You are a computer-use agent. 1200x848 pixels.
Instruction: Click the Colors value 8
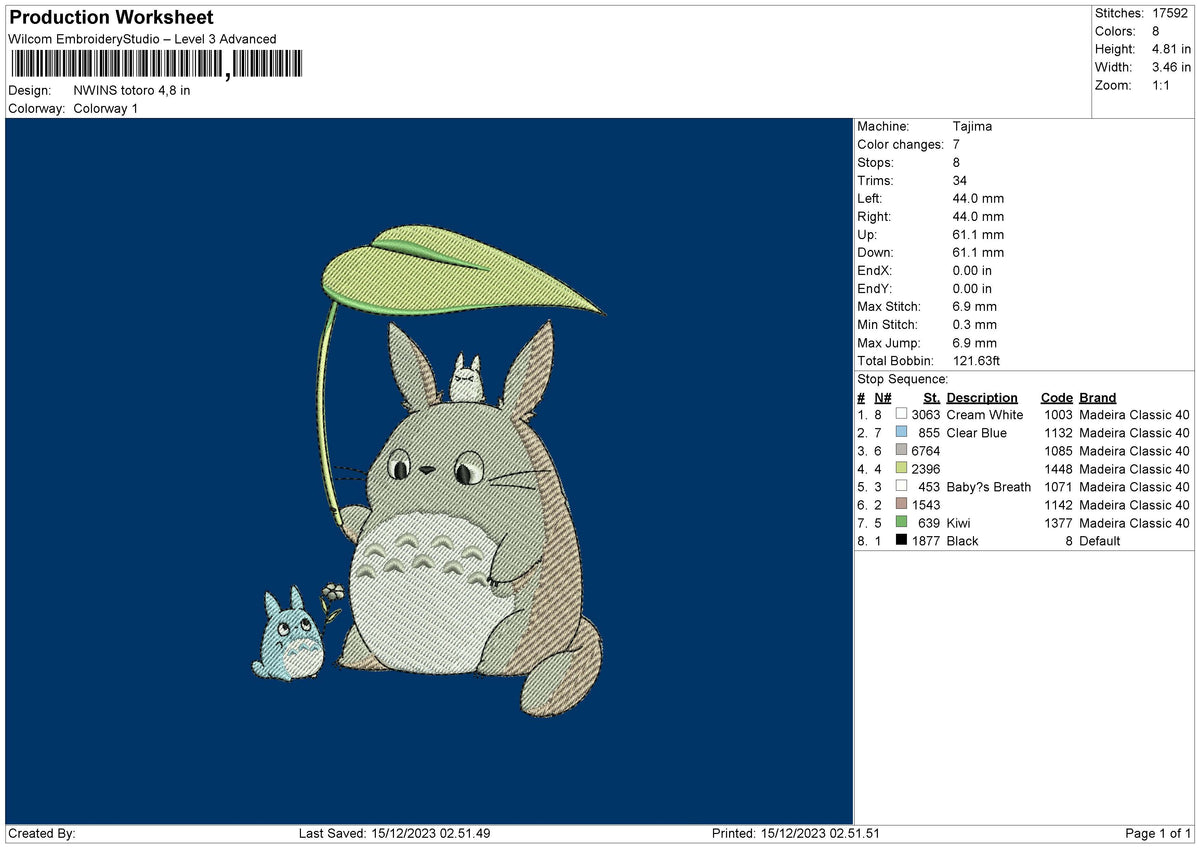pos(1158,31)
